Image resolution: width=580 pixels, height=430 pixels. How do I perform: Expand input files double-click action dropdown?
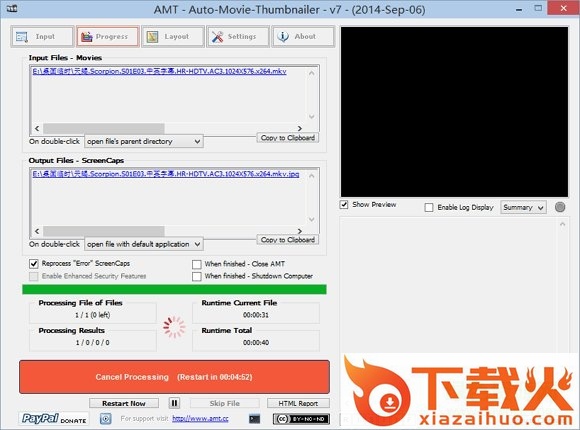coord(144,141)
